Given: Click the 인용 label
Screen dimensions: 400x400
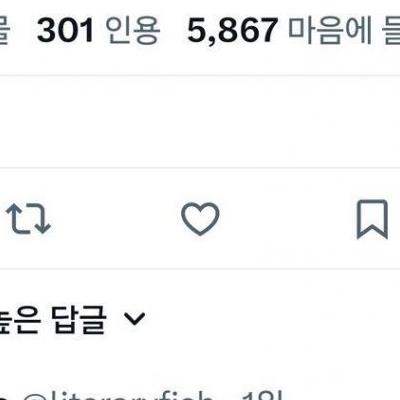Looking at the screenshot, I should coord(133,31).
